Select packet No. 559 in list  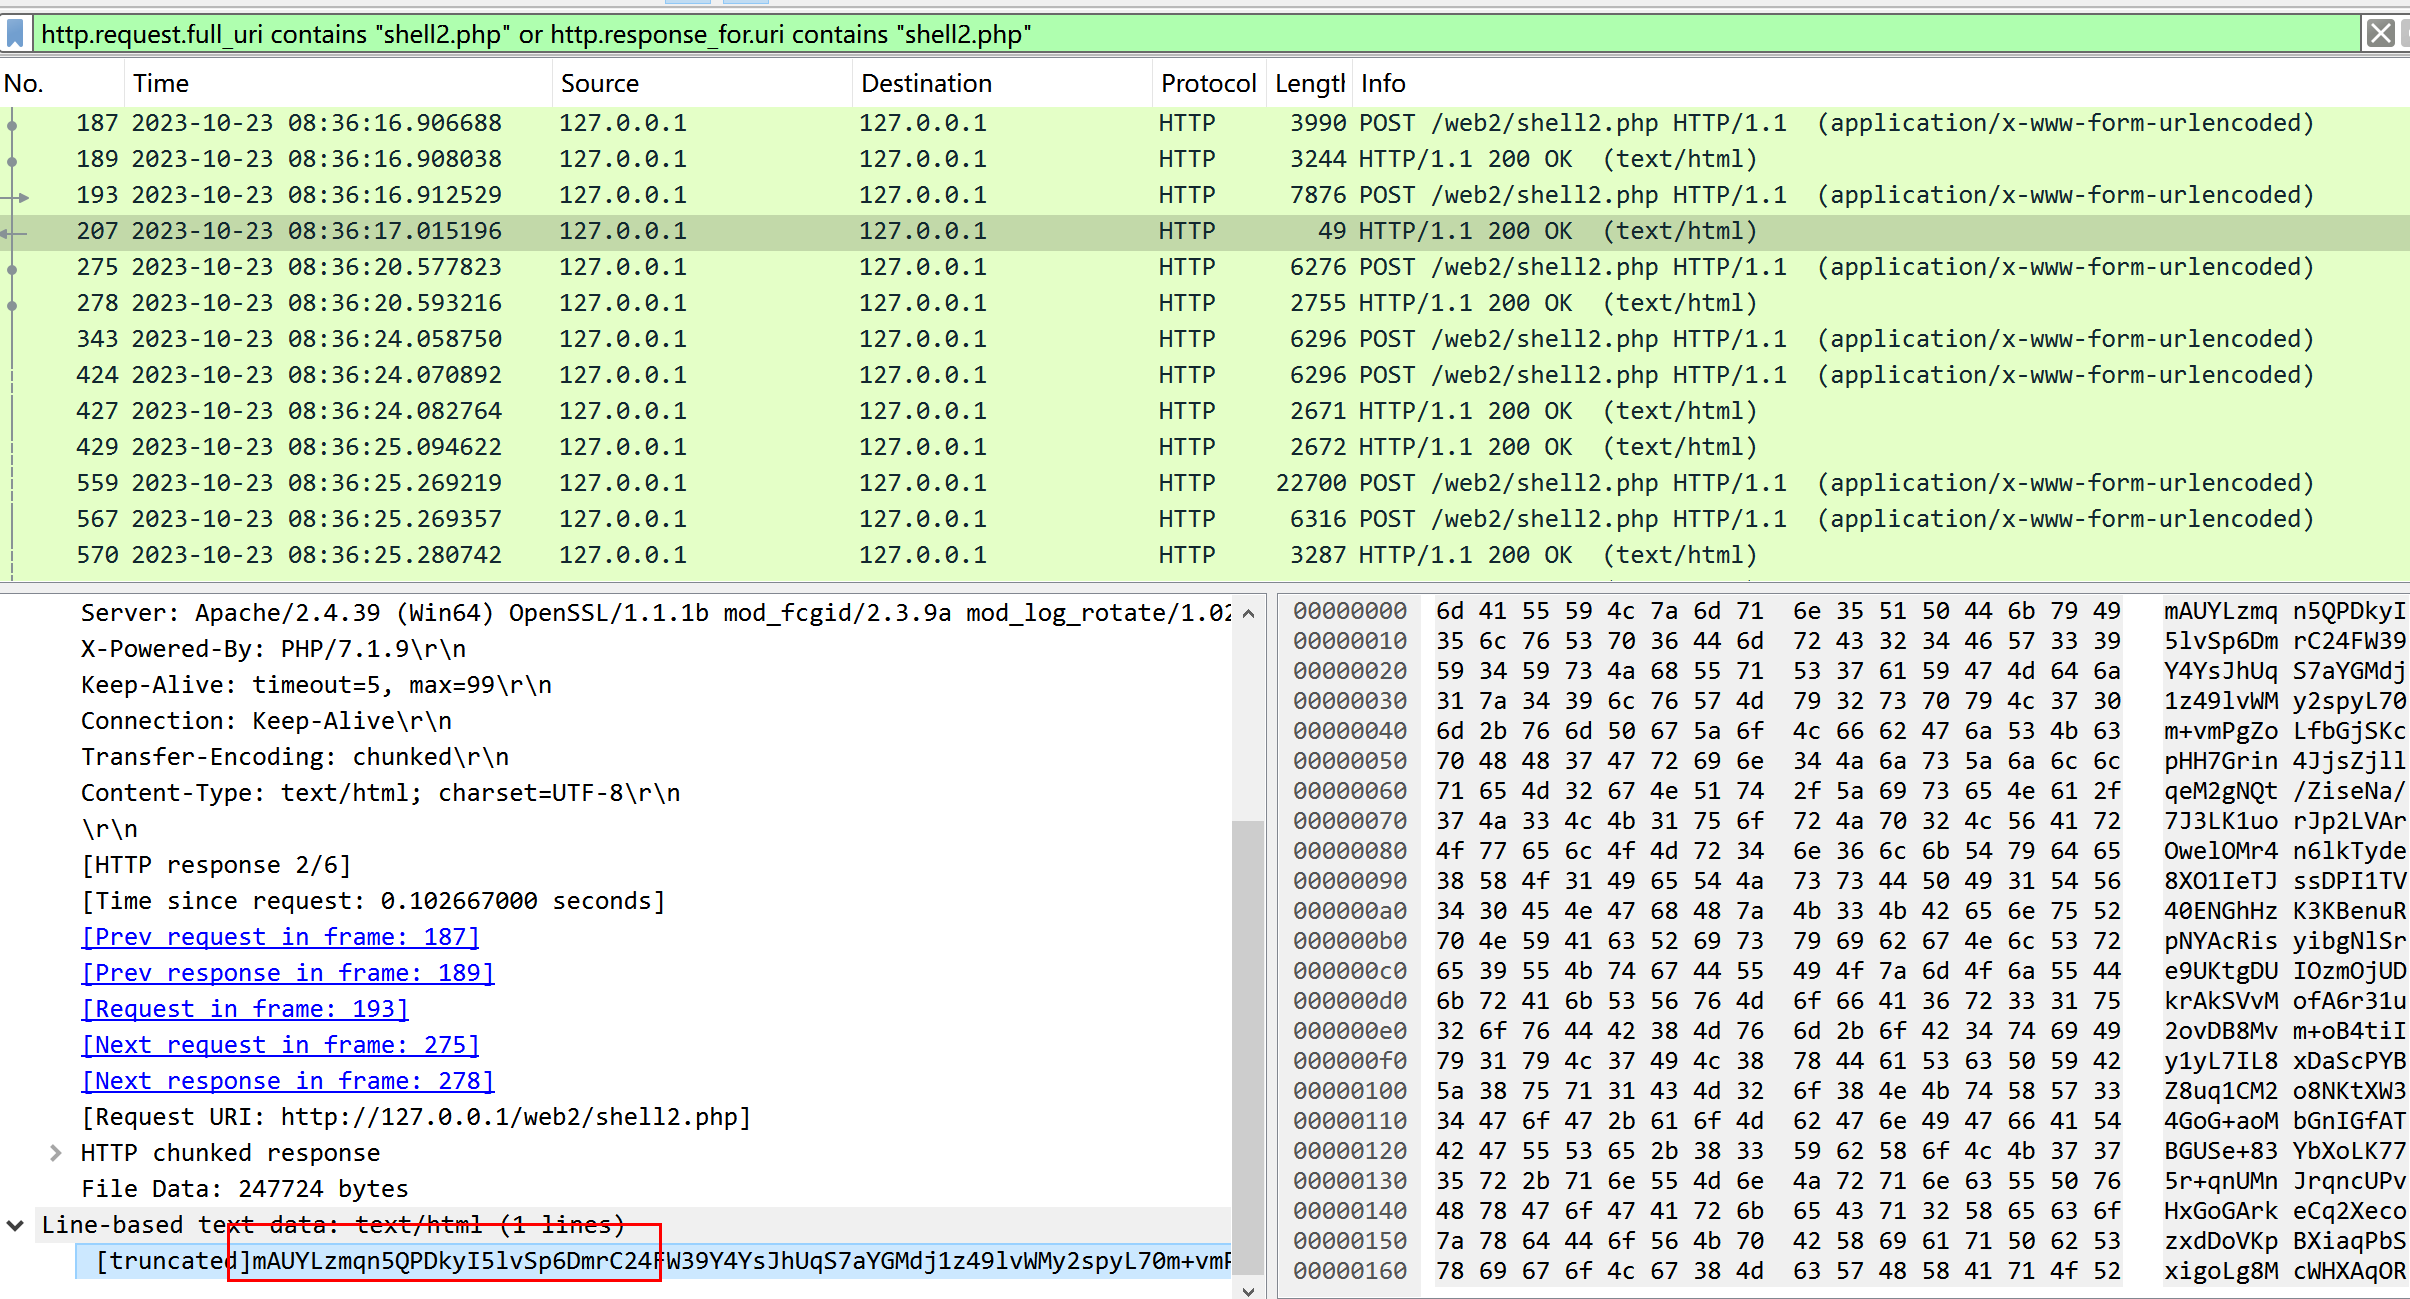(x=640, y=483)
